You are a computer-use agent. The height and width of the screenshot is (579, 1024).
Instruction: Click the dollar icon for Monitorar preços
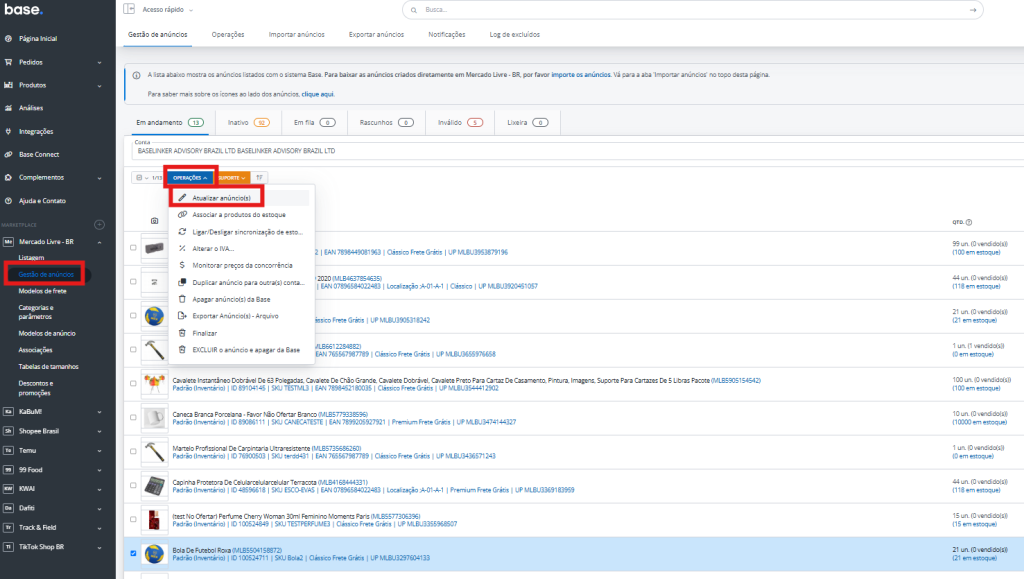182,265
